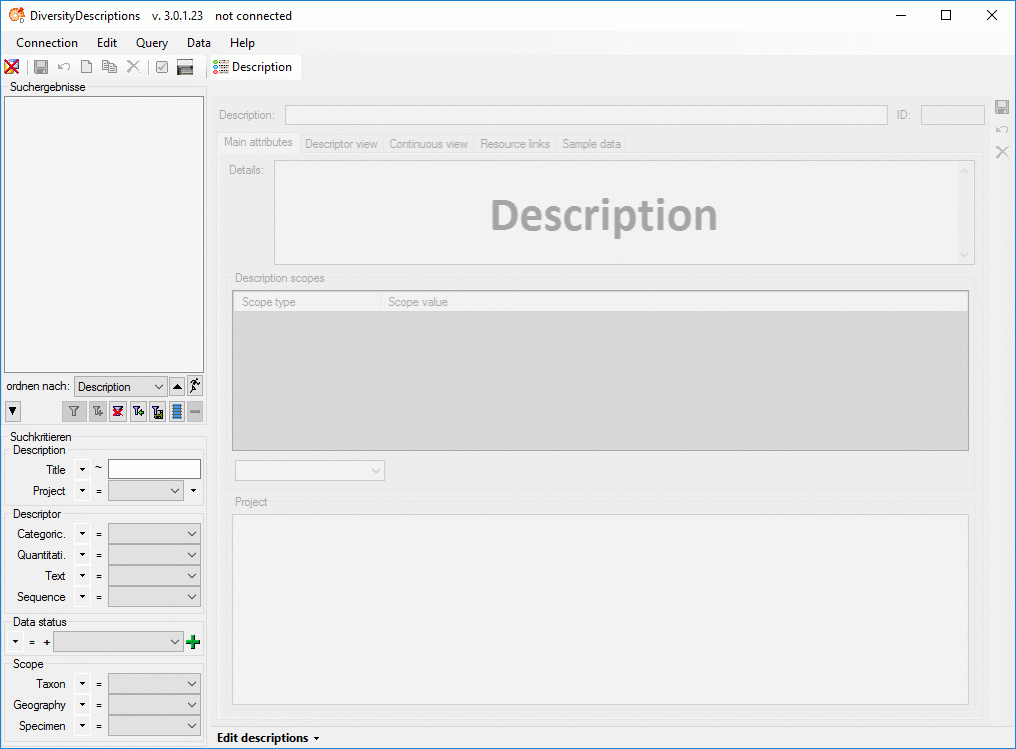1016x749 pixels.
Task: Open the Geography scope combo box
Action: coord(154,705)
